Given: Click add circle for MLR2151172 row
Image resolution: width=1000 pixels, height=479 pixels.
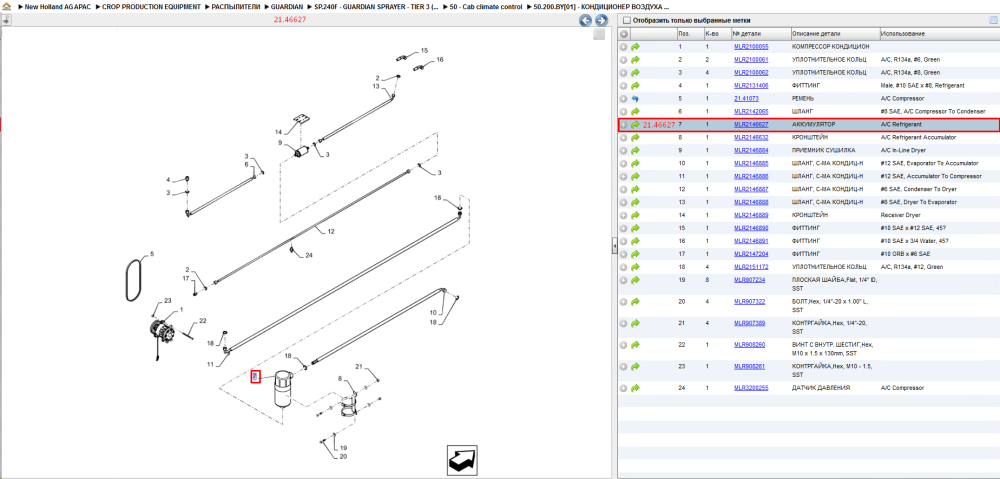Looking at the screenshot, I should click(x=624, y=267).
